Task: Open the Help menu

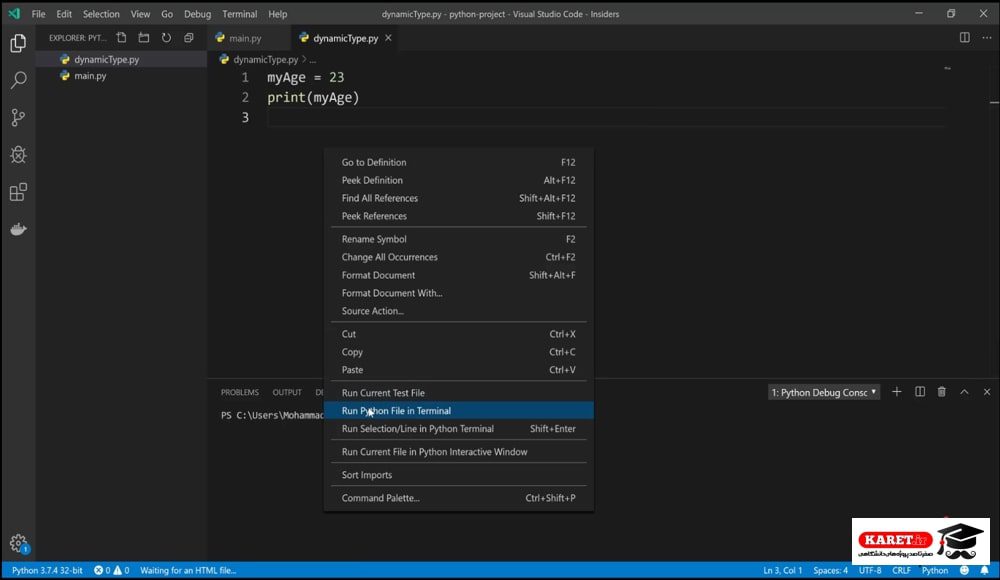Action: tap(277, 14)
